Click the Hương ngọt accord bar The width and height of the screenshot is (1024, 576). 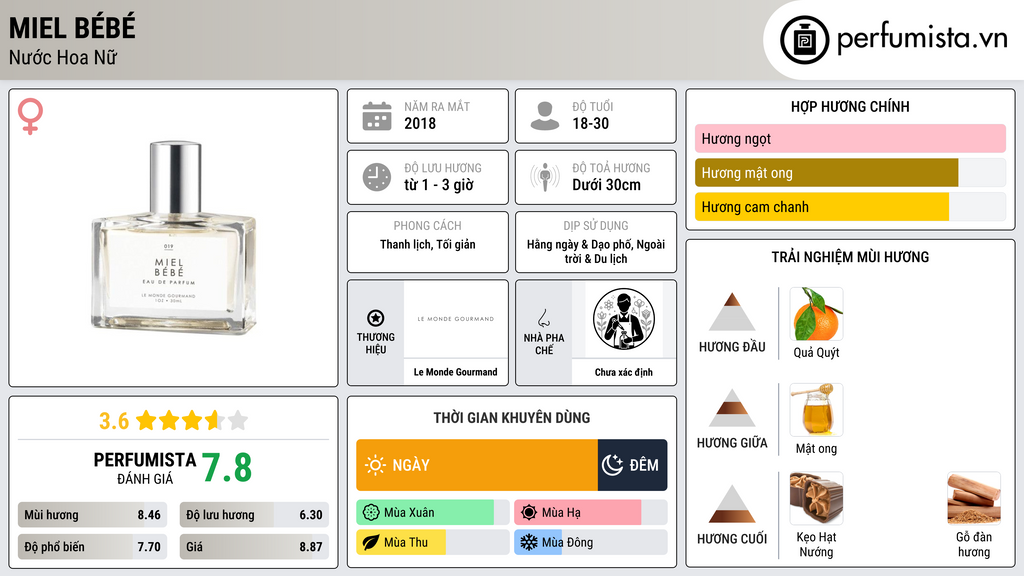850,138
